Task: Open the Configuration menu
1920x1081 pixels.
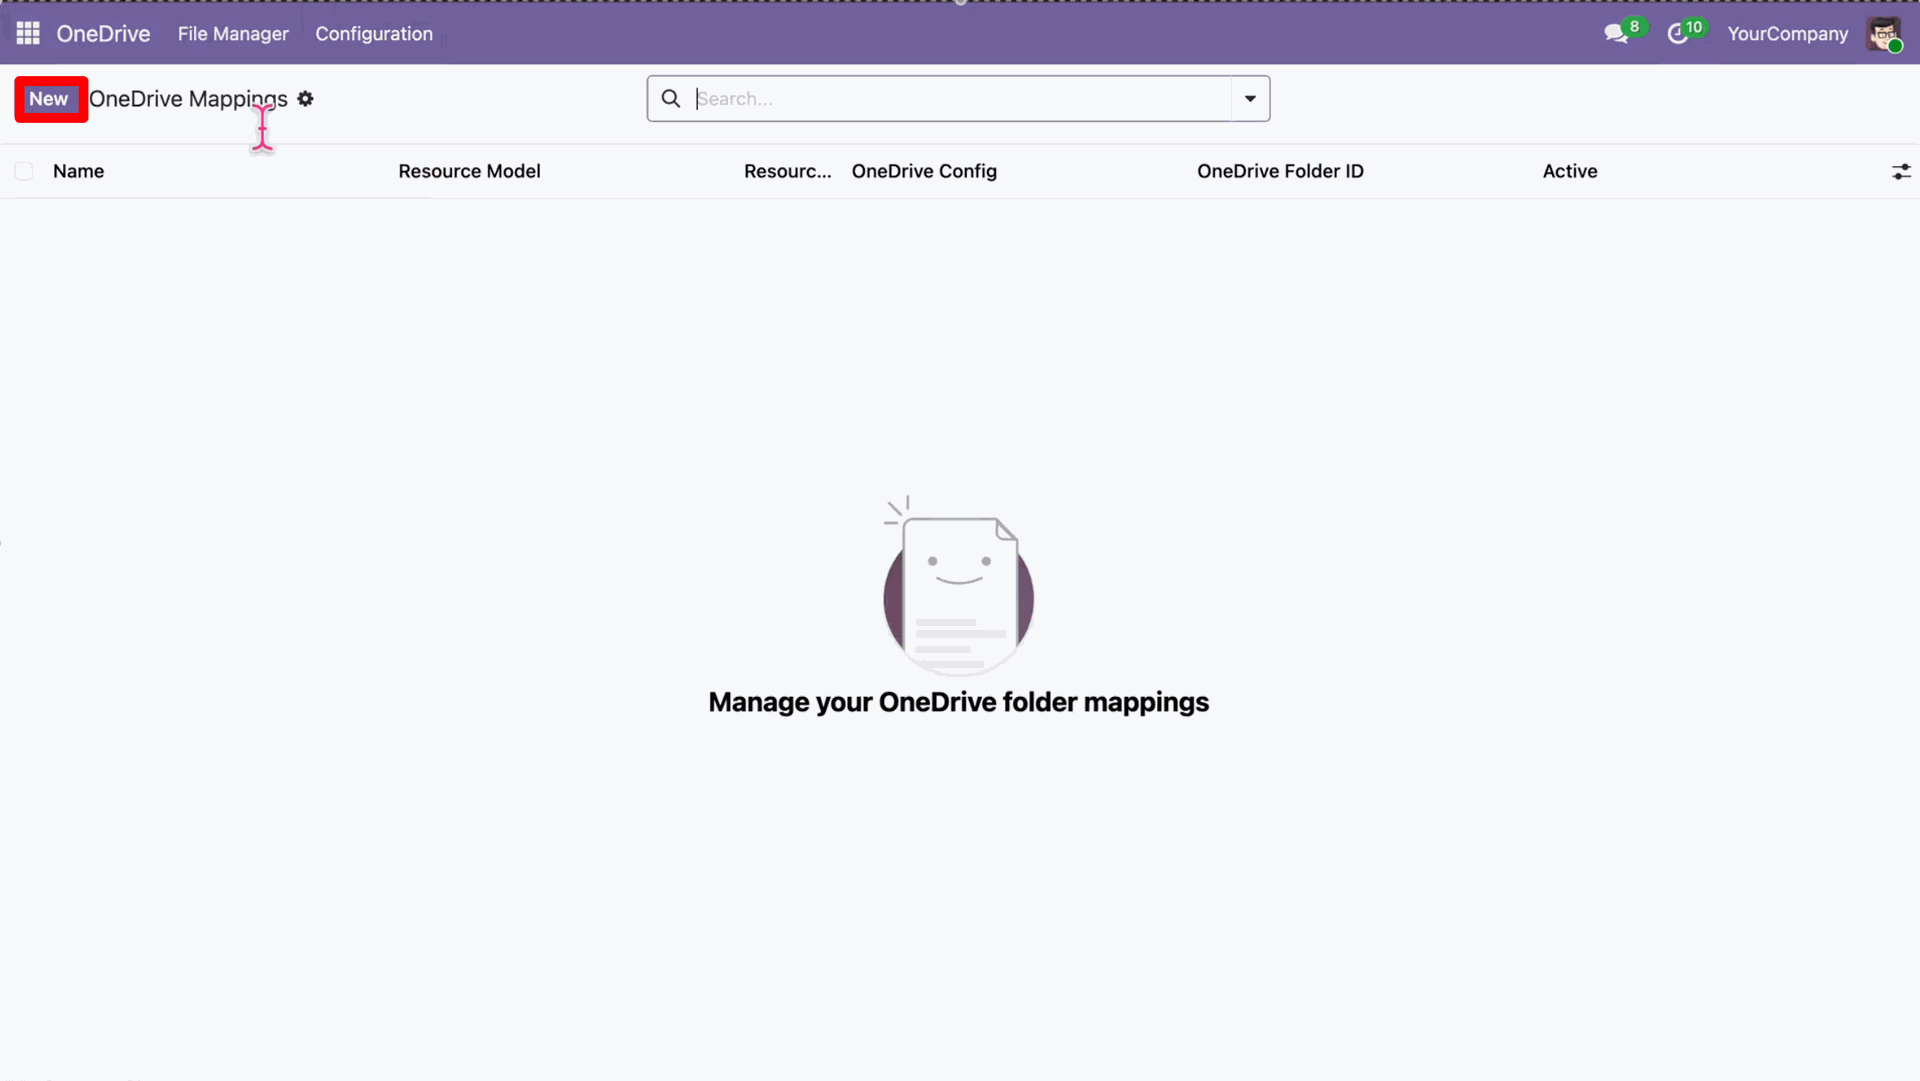Action: pyautogui.click(x=374, y=33)
